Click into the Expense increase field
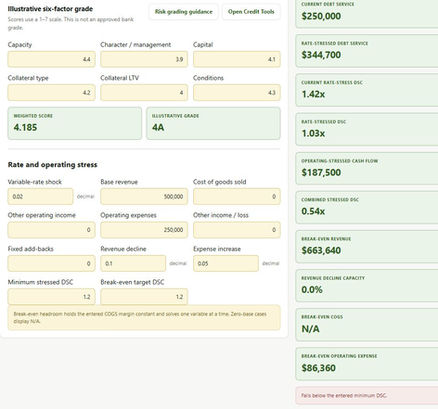The height and width of the screenshot is (409, 438). point(226,263)
